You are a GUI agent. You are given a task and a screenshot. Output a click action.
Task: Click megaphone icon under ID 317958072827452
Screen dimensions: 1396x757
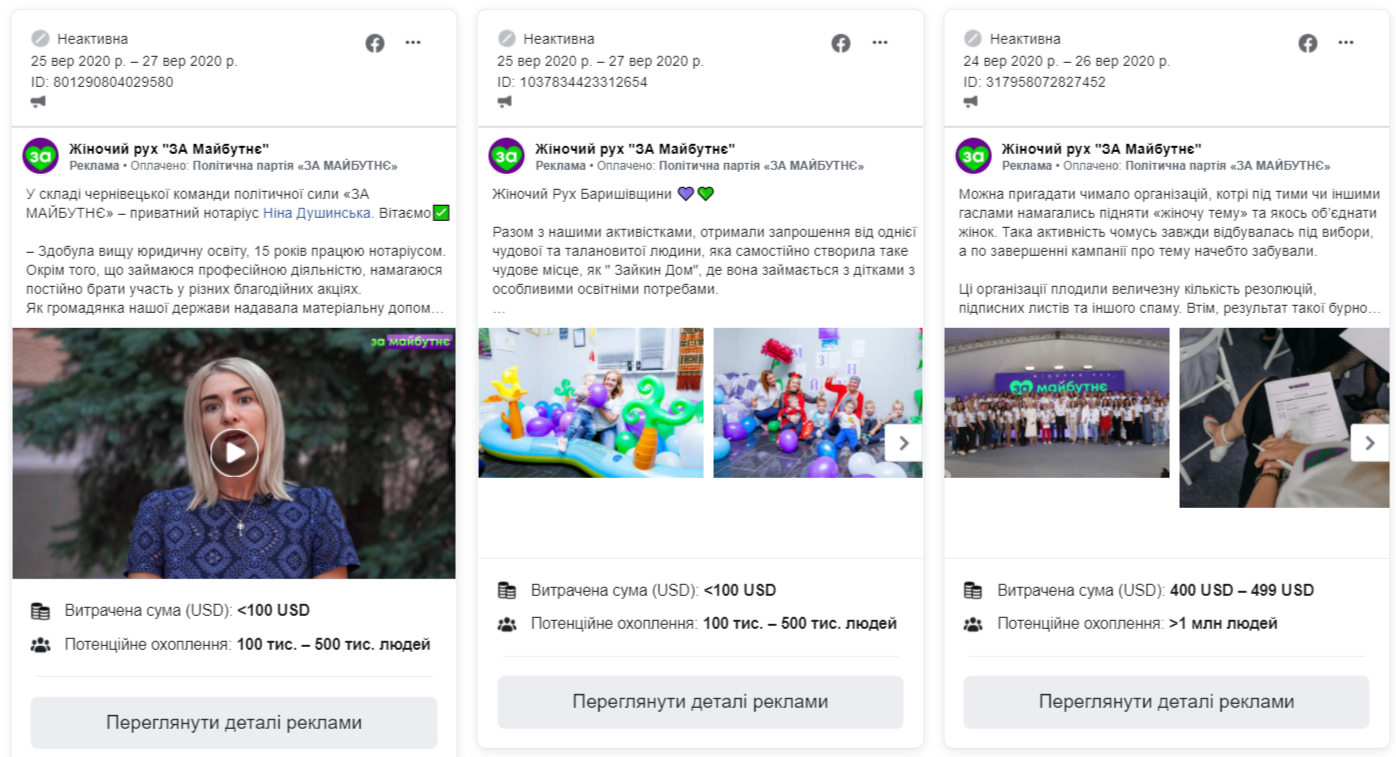971,101
